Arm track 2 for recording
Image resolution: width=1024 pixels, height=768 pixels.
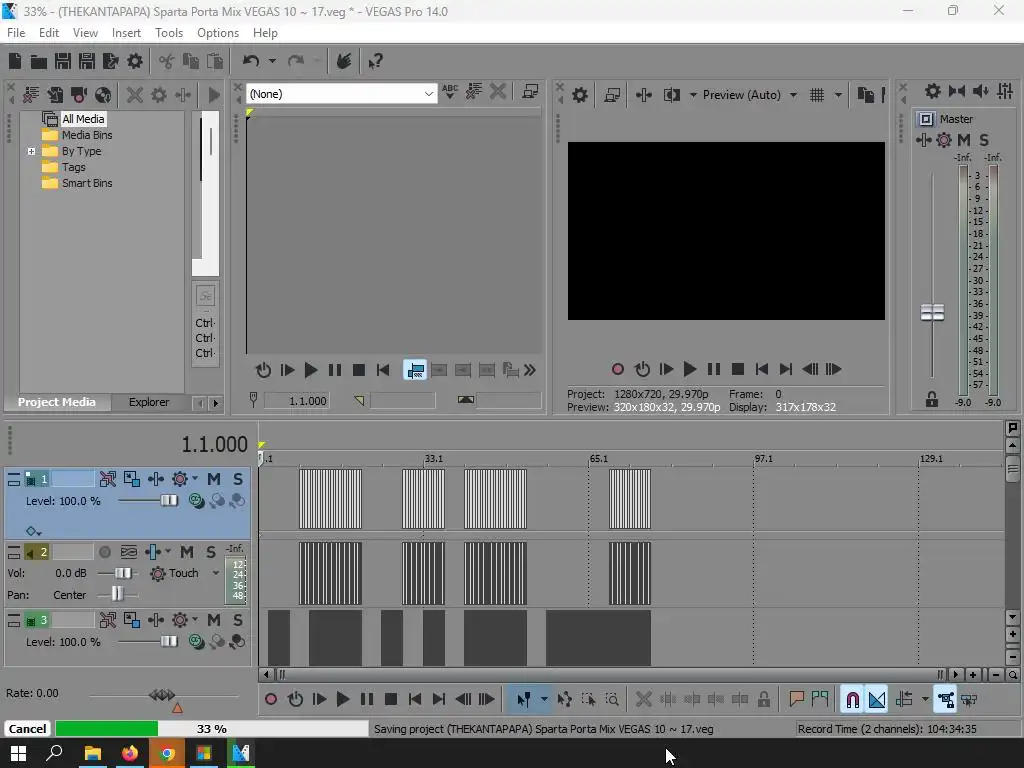click(x=104, y=552)
